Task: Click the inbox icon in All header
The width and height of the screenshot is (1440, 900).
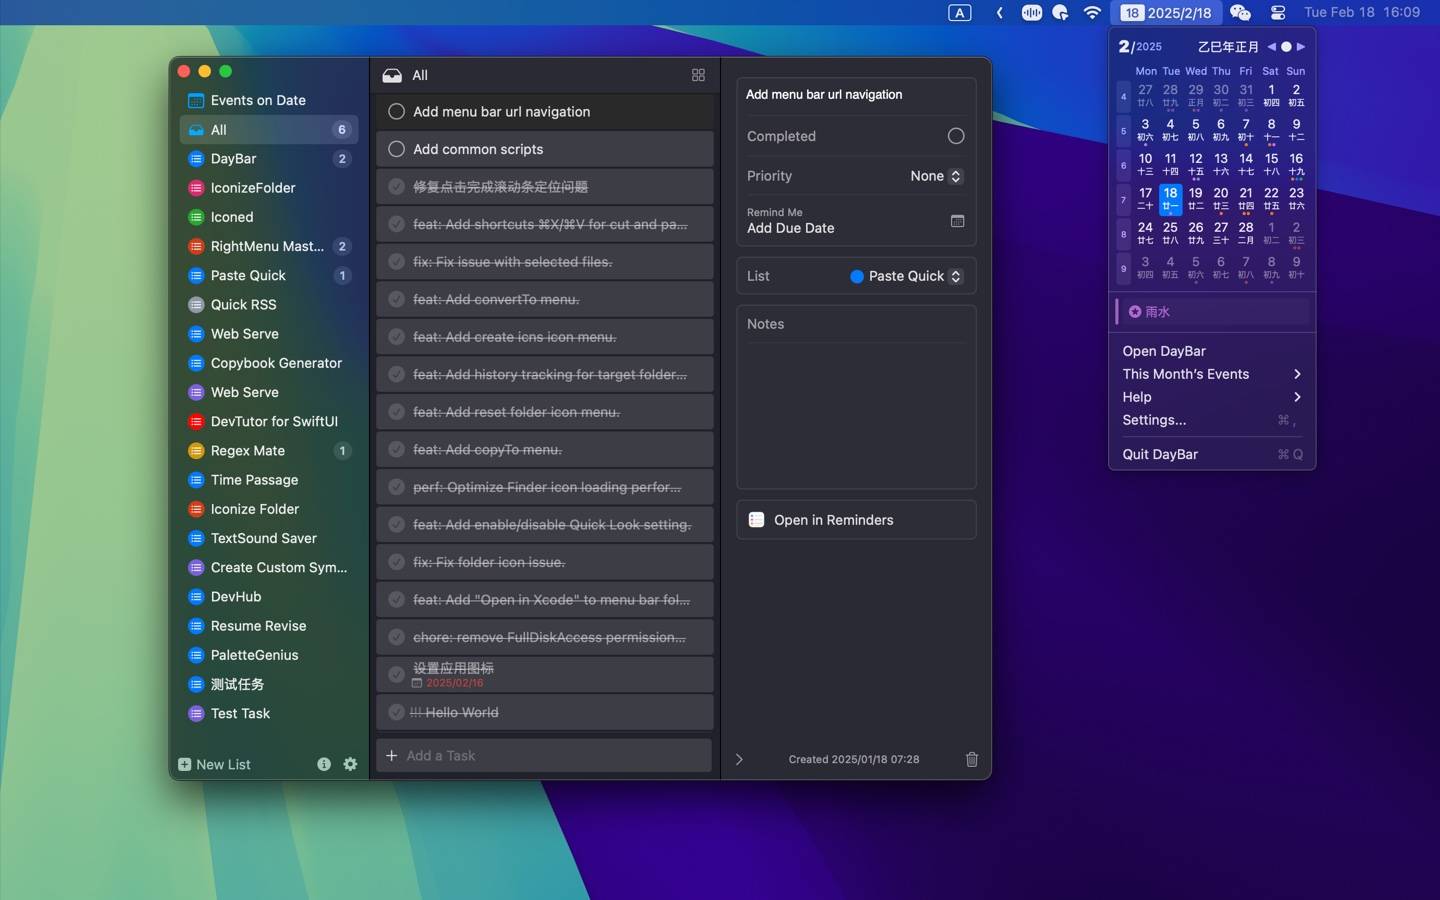Action: click(x=392, y=75)
